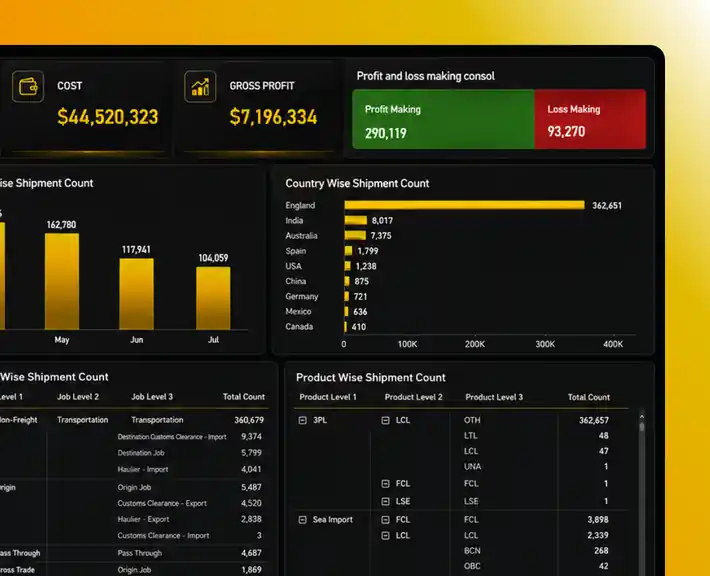Sort by Product Level 3 column header
Screen dimensions: 710x576
[494, 397]
